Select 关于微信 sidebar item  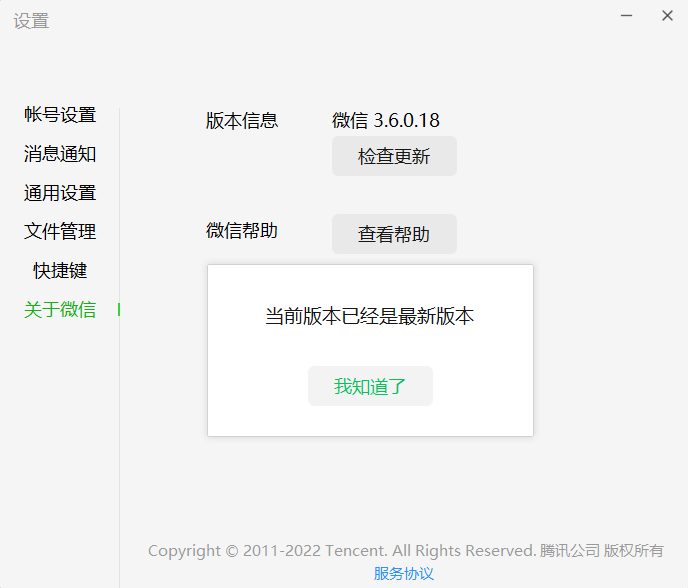(60, 310)
